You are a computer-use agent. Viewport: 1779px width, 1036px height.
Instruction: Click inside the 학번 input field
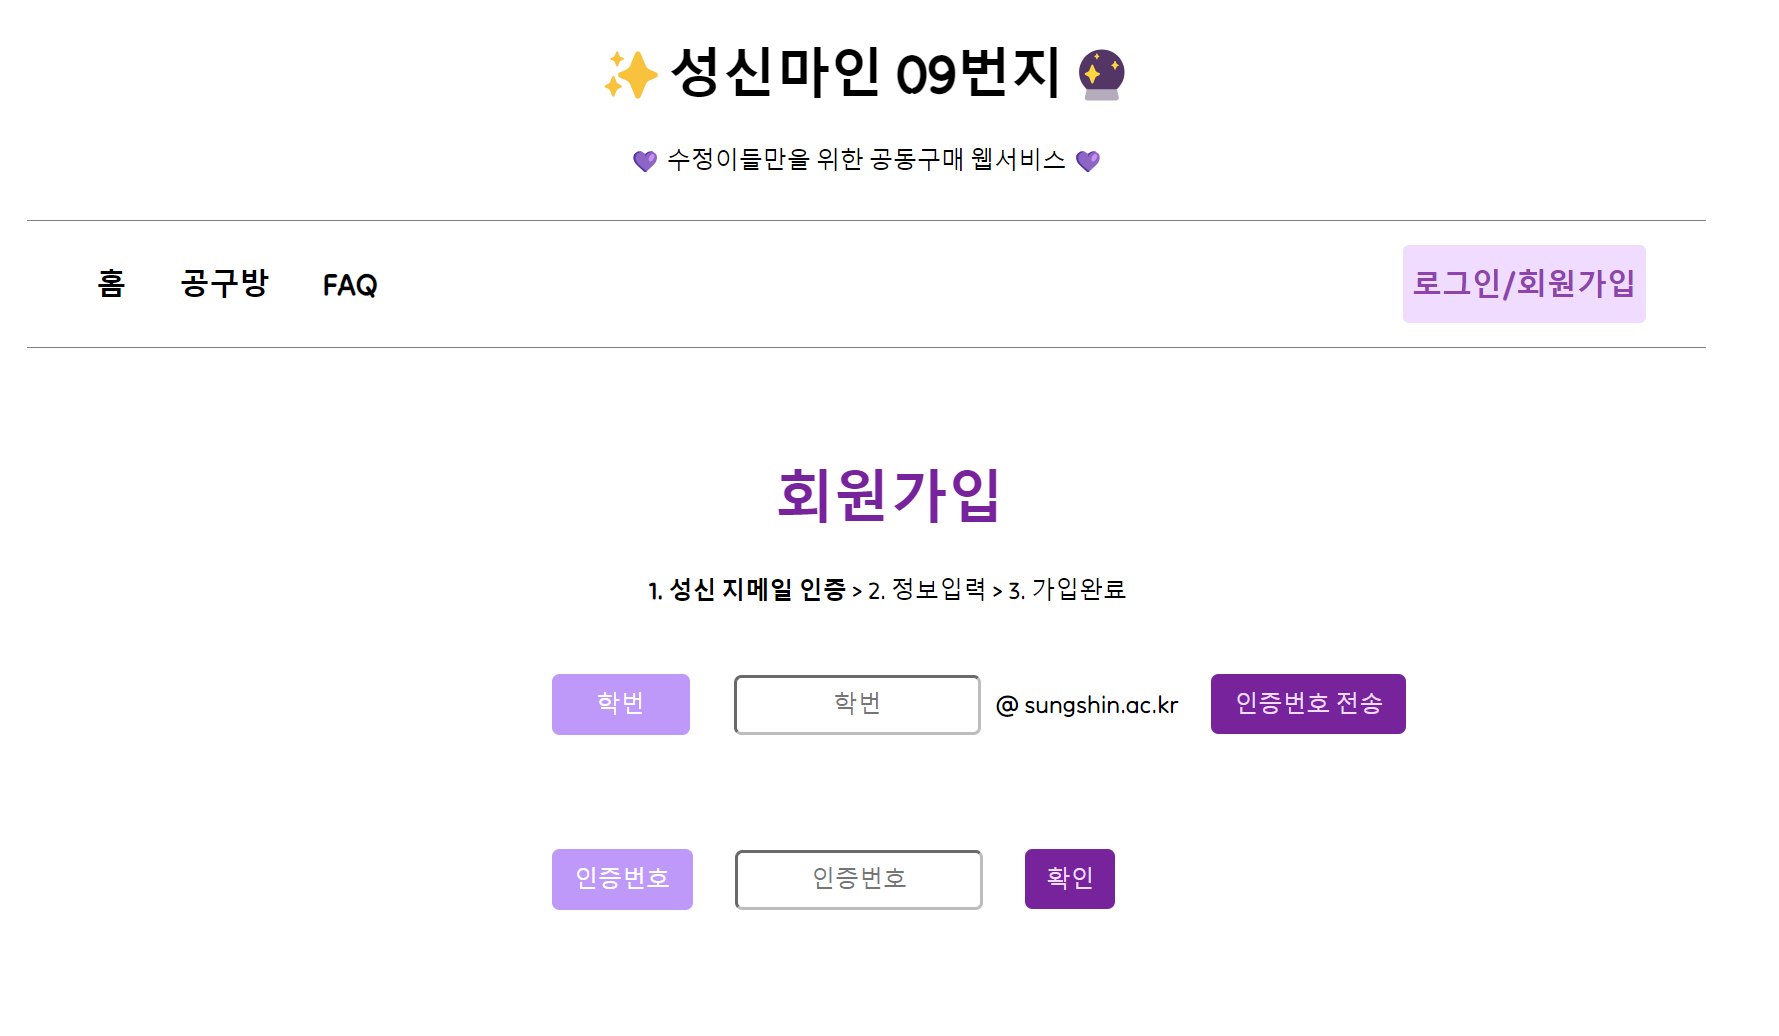856,704
